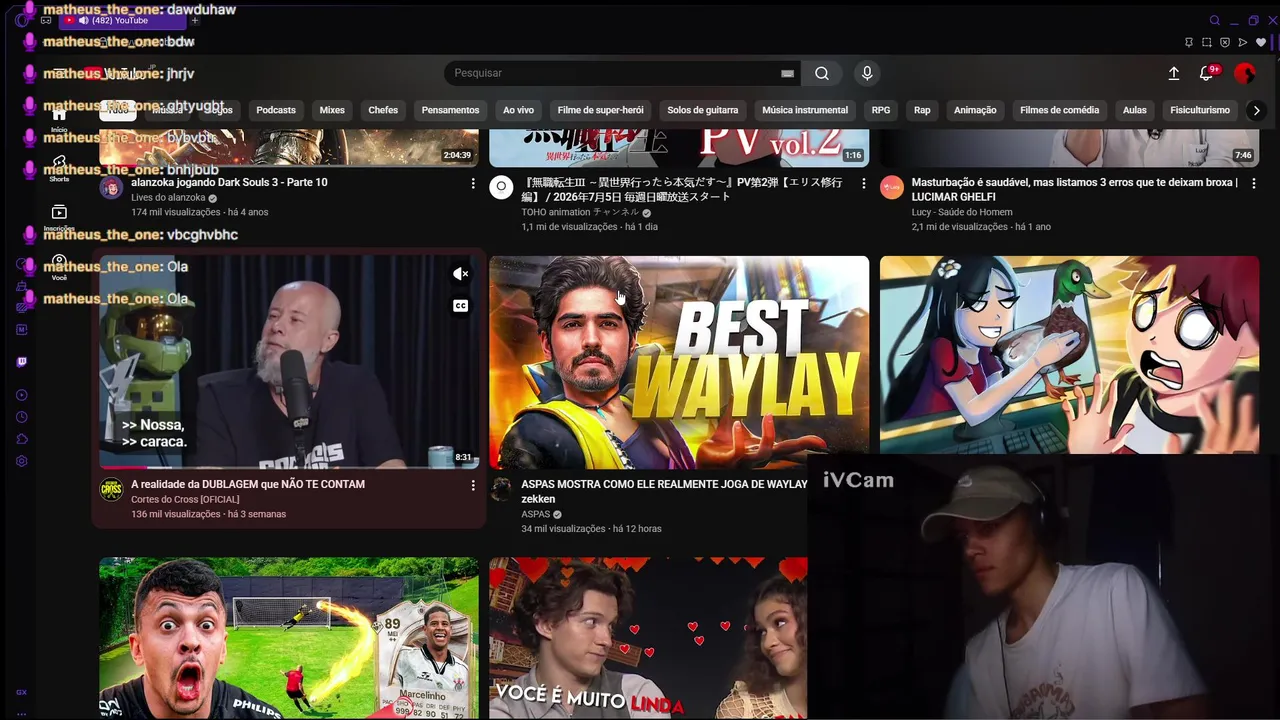Click the GX icon at sidebar bottom
The height and width of the screenshot is (720, 1280).
[22, 692]
